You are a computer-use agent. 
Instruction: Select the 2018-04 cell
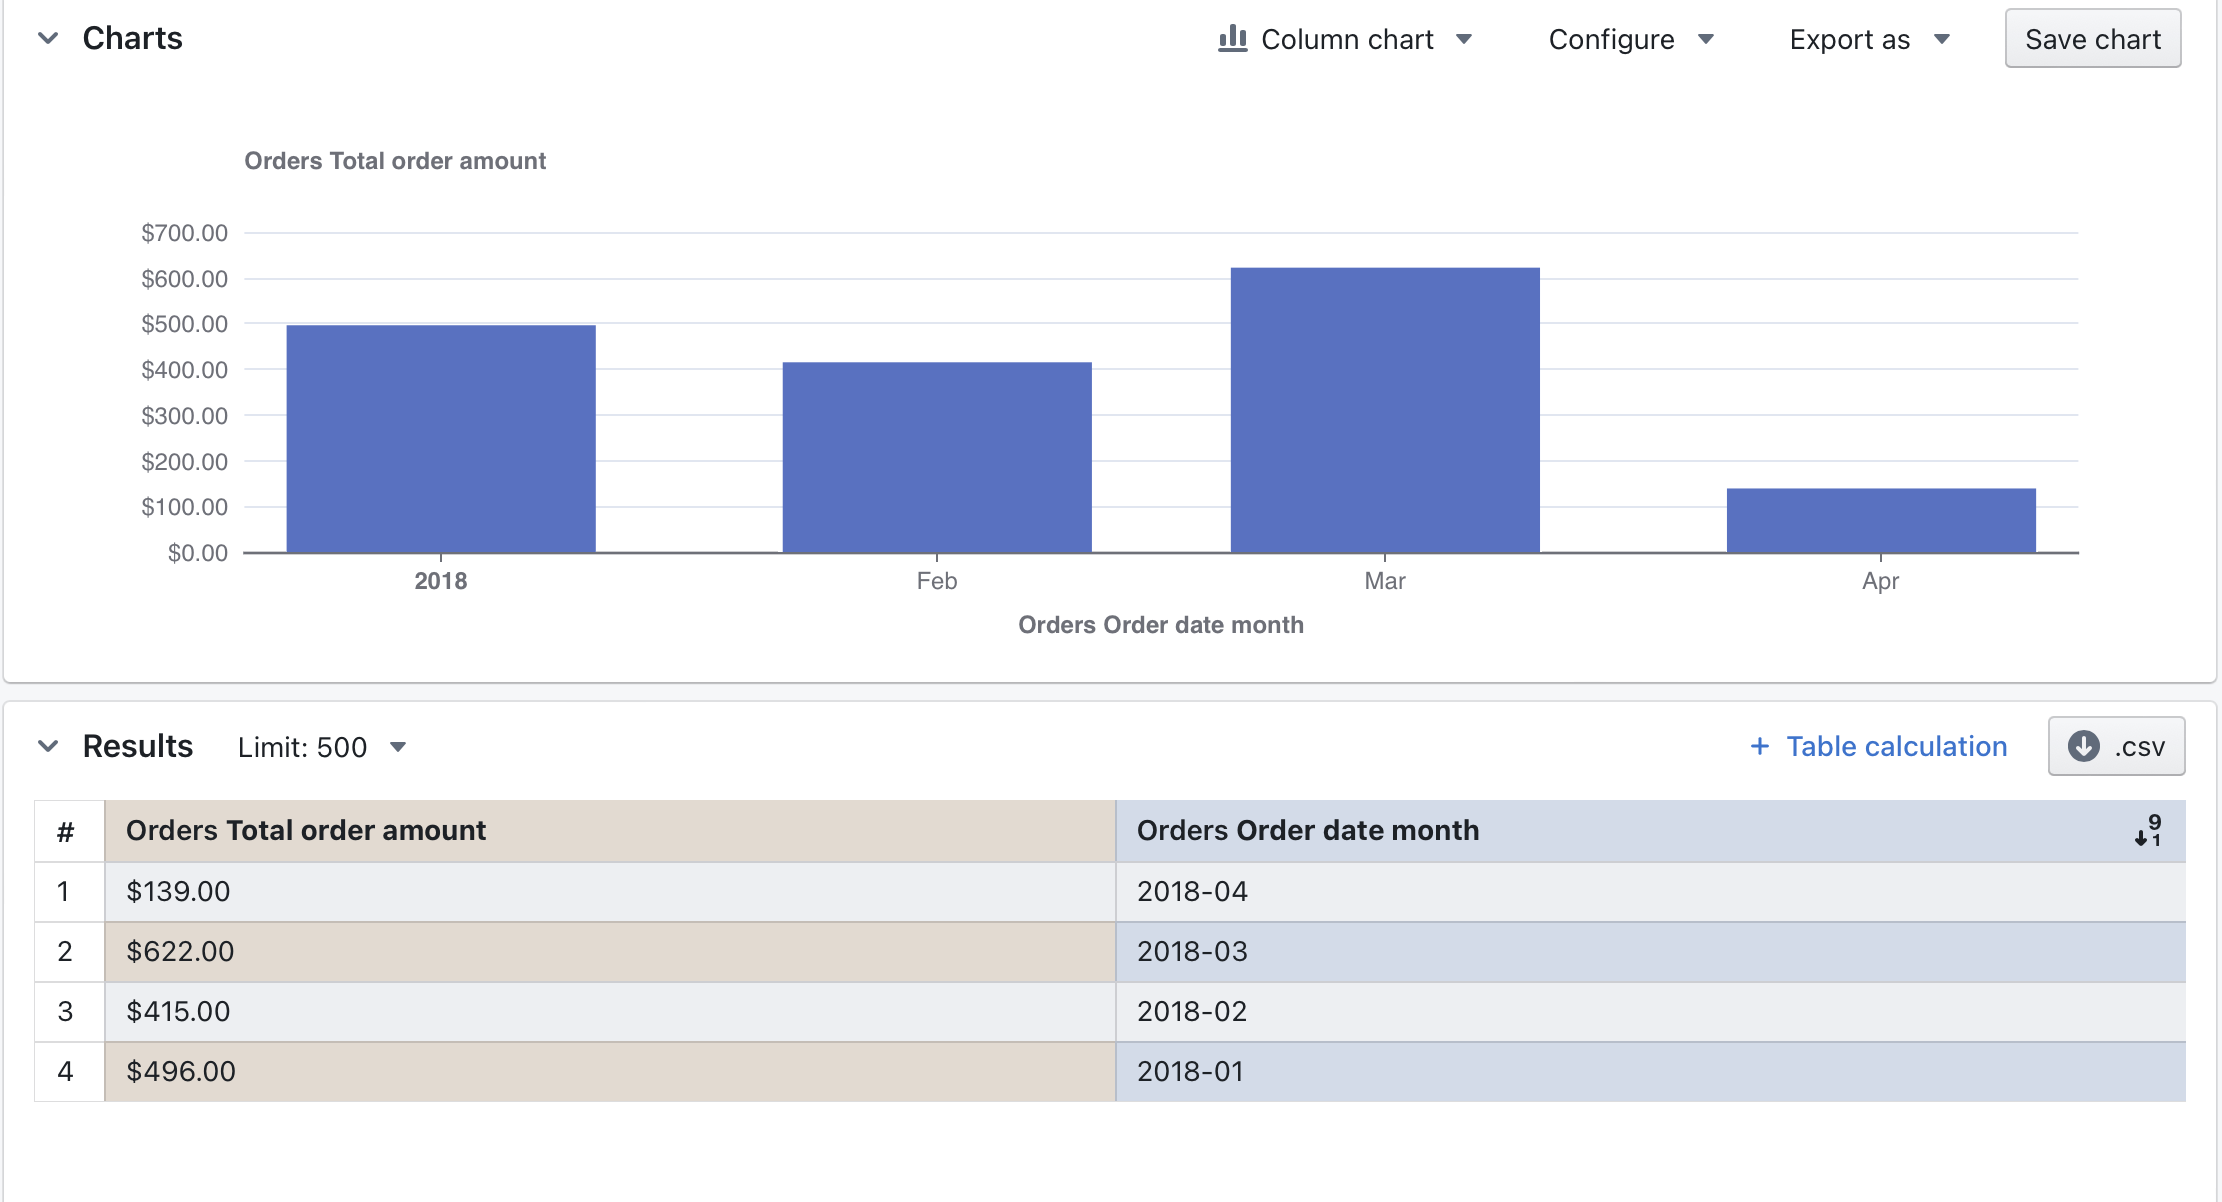pyautogui.click(x=1650, y=892)
